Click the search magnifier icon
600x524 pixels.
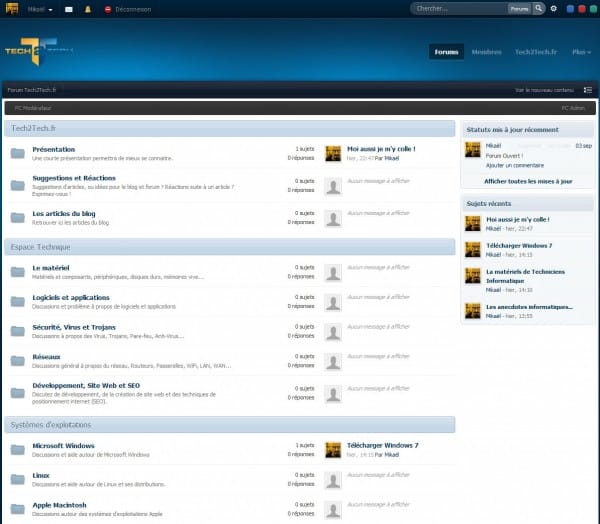pos(539,8)
